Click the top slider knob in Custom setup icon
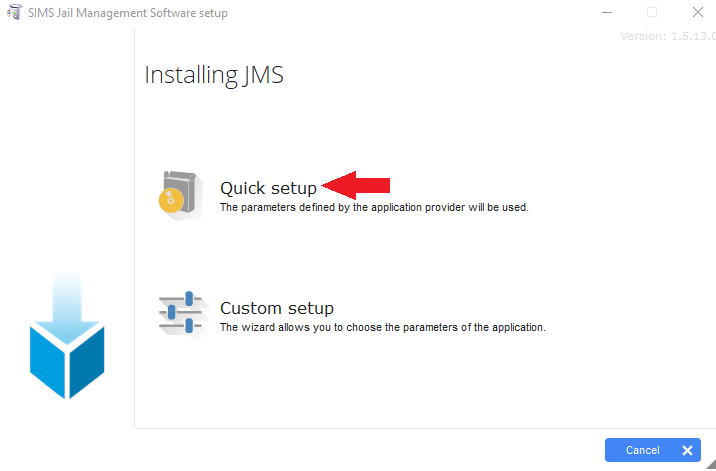The width and height of the screenshot is (716, 471). click(x=189, y=299)
